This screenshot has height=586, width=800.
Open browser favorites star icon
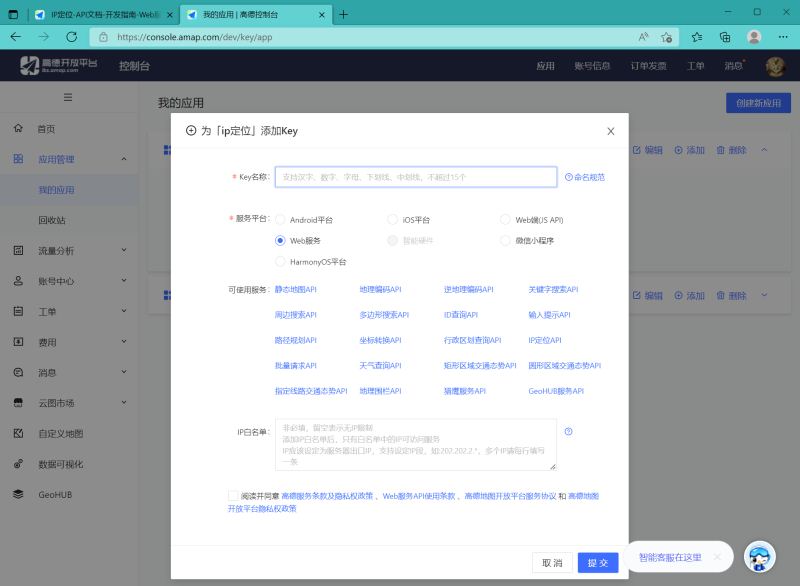pyautogui.click(x=696, y=37)
